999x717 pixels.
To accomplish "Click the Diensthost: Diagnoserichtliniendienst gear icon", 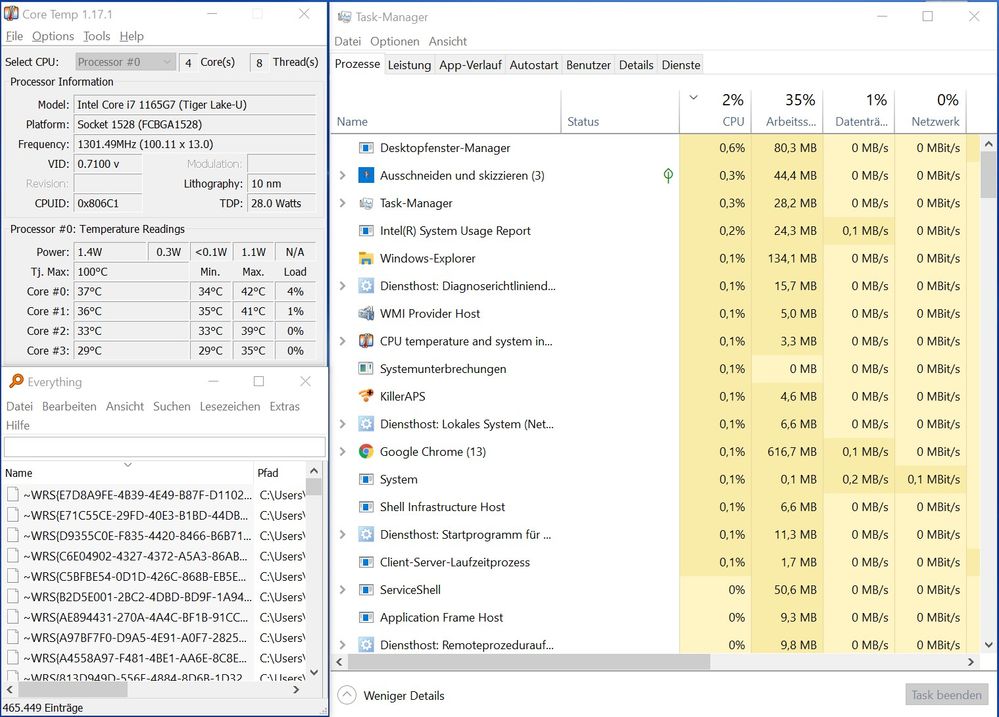I will [366, 286].
